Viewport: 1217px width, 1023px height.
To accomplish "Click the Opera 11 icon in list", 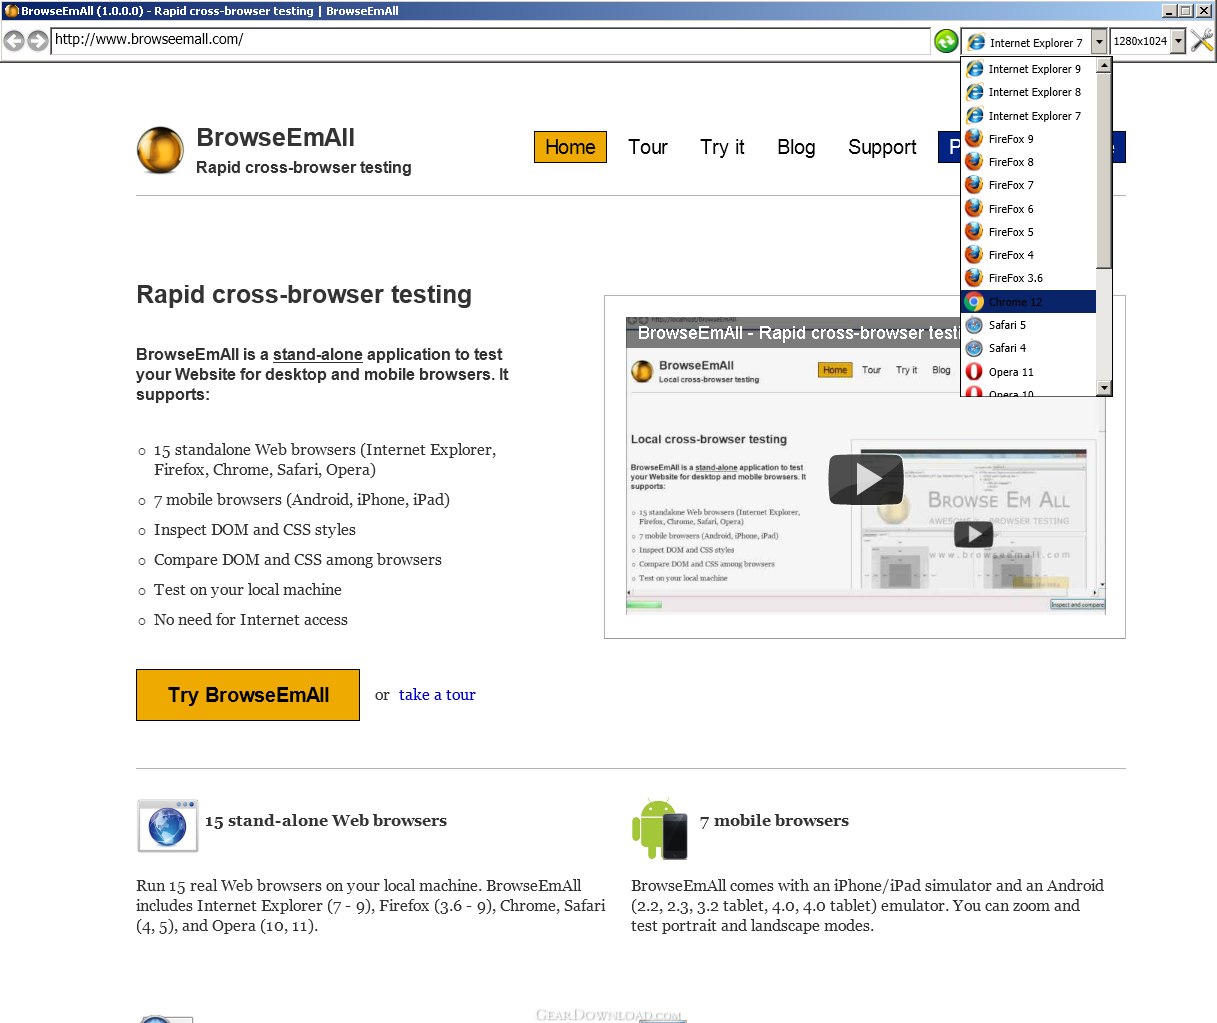I will pos(974,371).
